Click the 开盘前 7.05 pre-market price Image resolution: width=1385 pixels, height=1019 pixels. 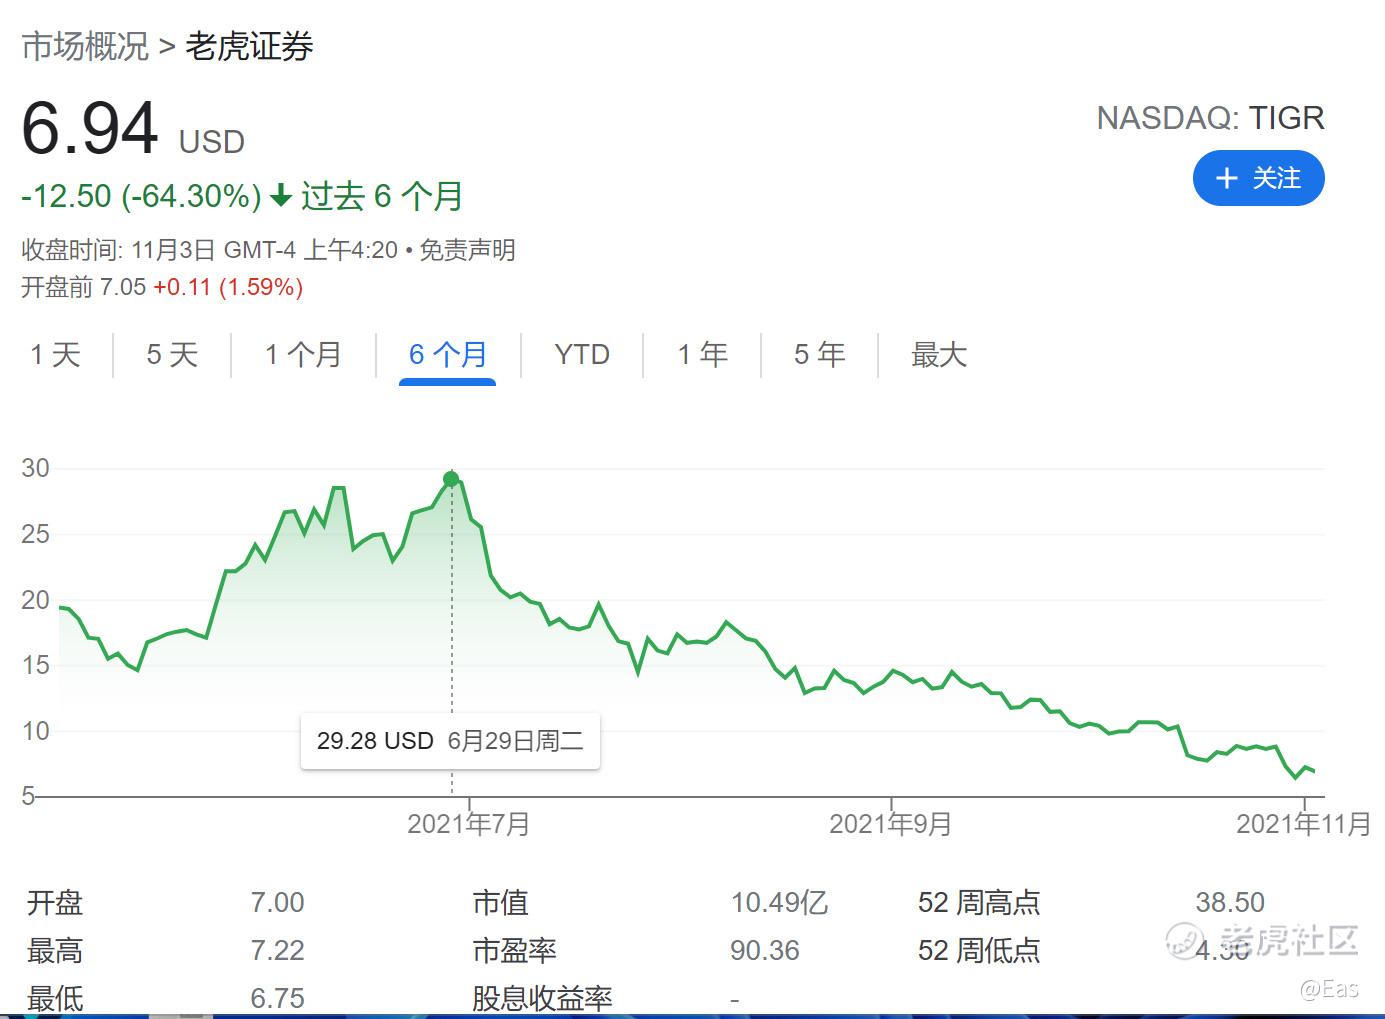pos(84,288)
